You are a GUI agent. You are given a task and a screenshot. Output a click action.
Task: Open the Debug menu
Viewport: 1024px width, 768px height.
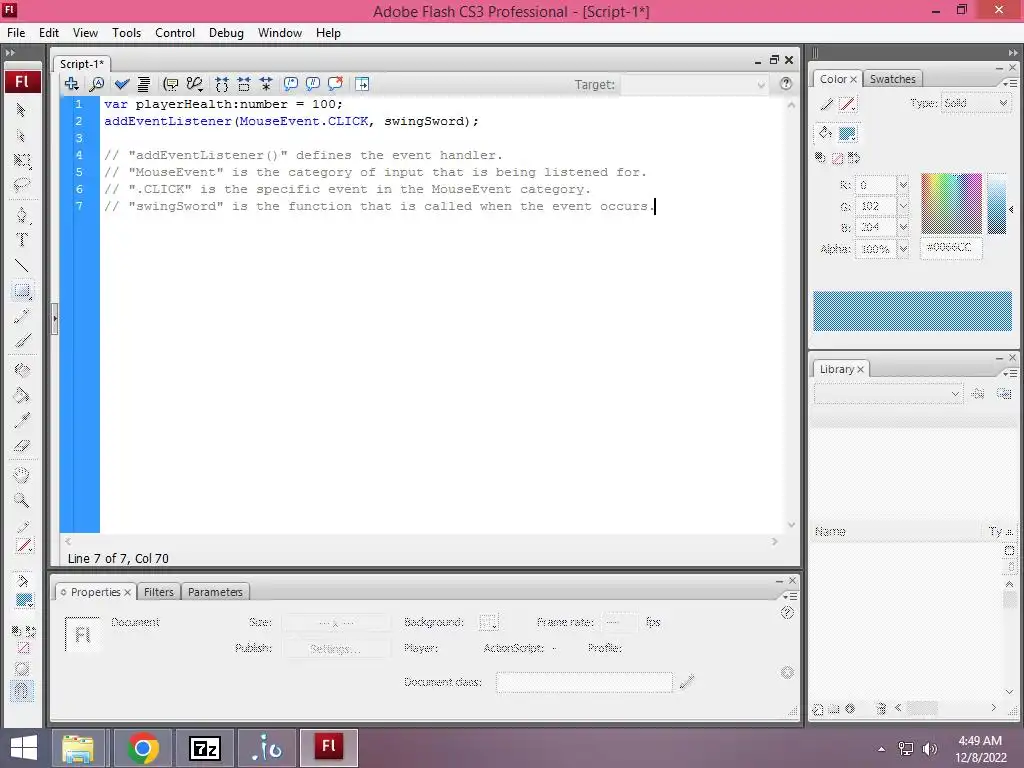click(x=226, y=33)
